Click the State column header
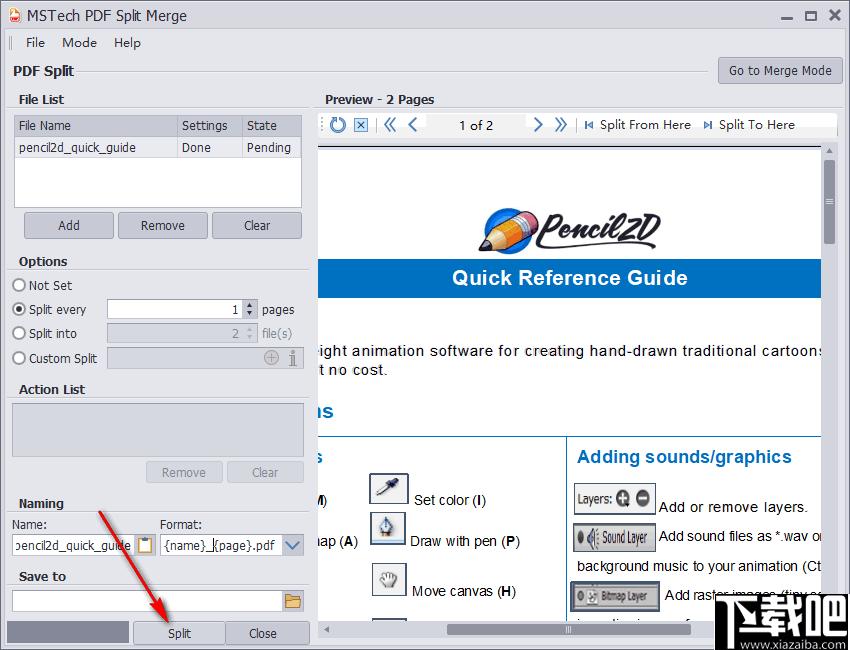Viewport: 850px width, 650px height. pyautogui.click(x=272, y=125)
